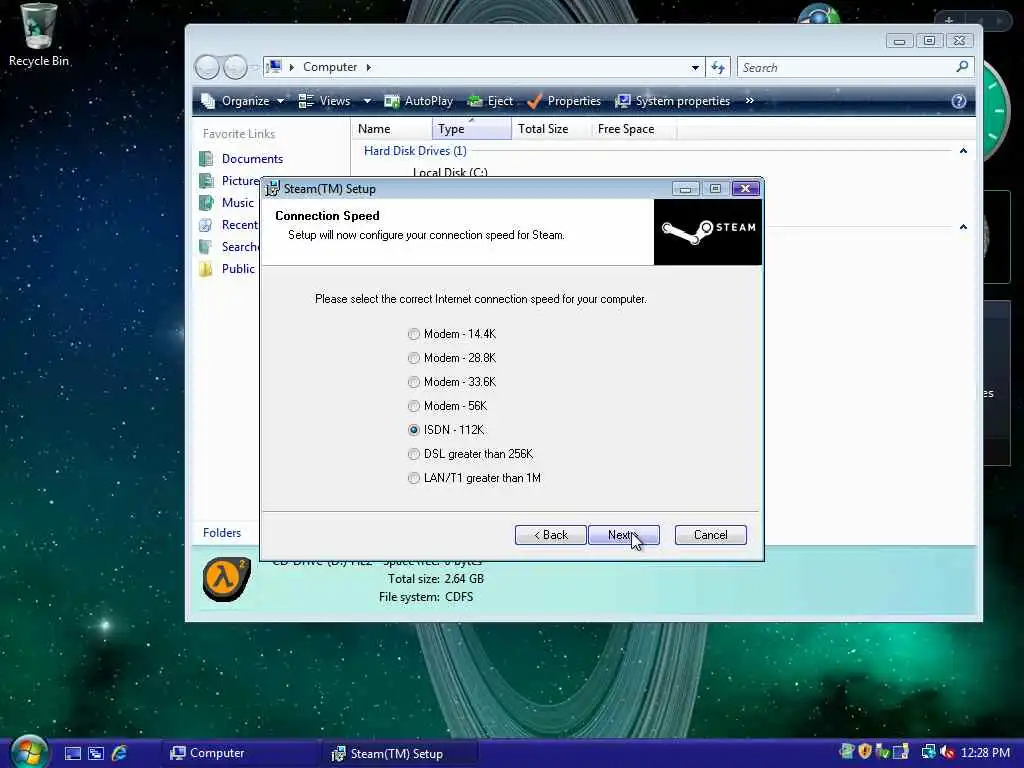Switch to Computer taskbar button
This screenshot has height=768, width=1024.
(x=242, y=754)
